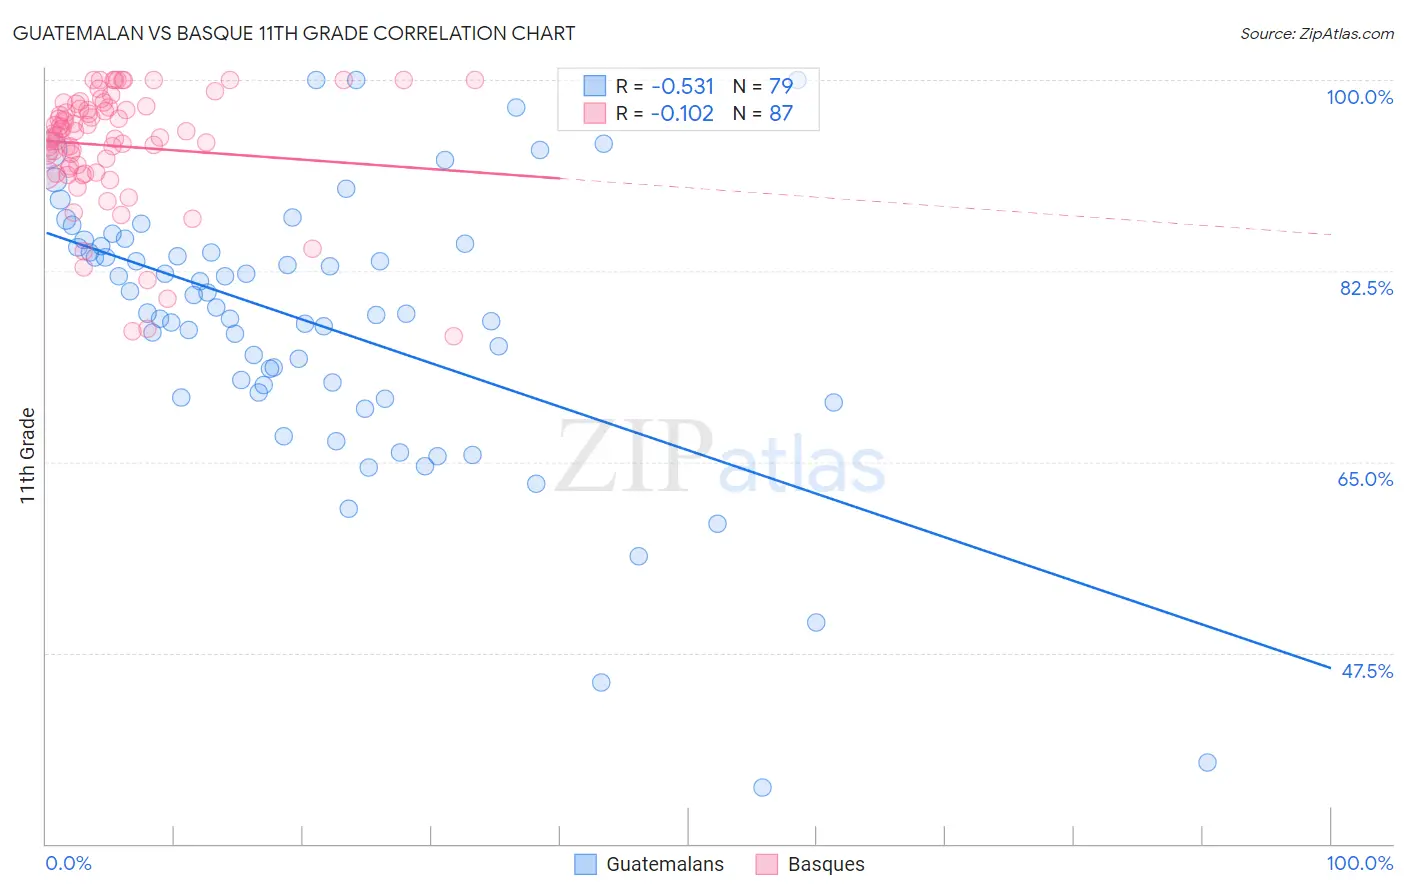This screenshot has height=892, width=1406.
Task: Click the Guatemalans legend label
Action: pos(665,864)
